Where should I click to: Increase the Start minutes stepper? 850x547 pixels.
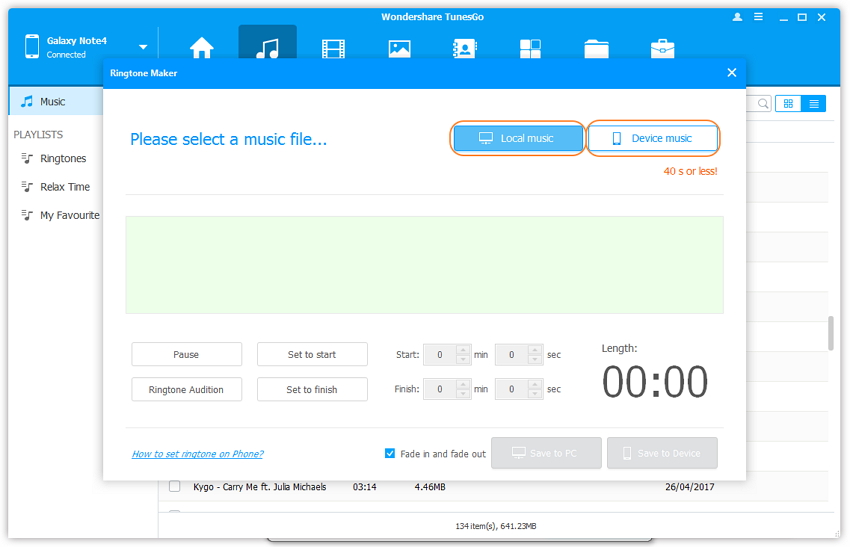[x=463, y=350]
